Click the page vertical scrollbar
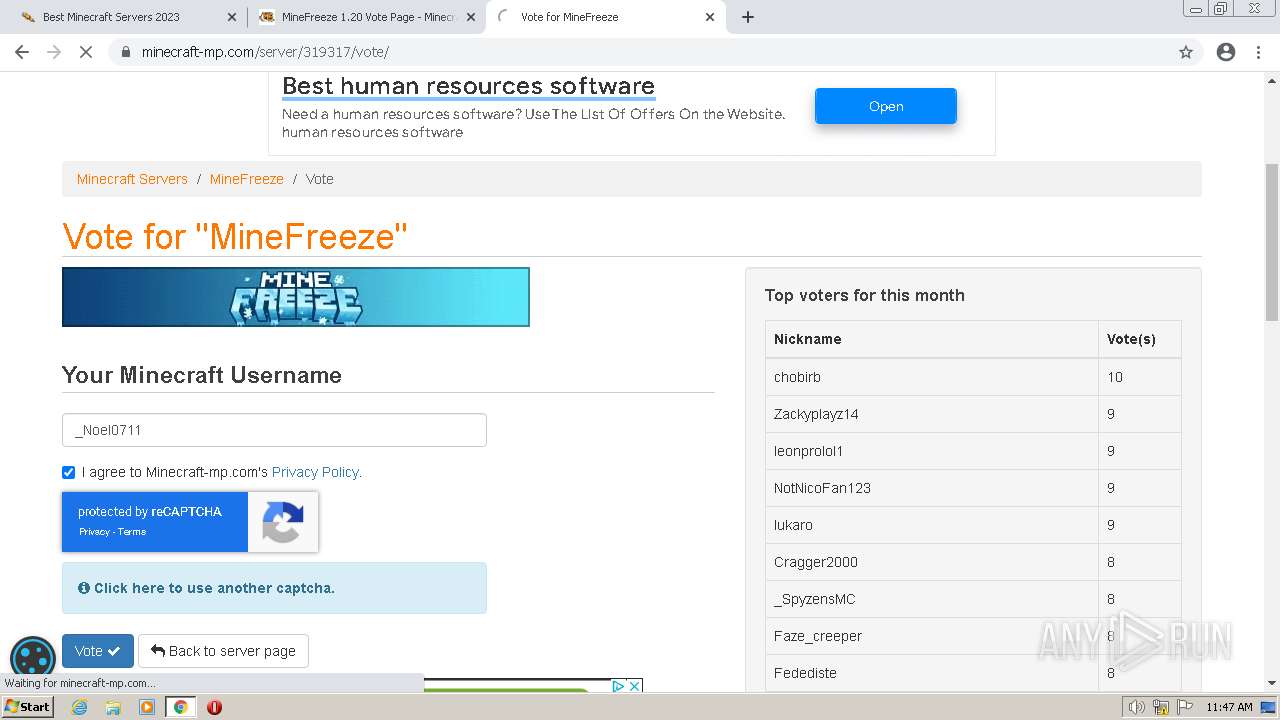The height and width of the screenshot is (720, 1280). click(1272, 243)
